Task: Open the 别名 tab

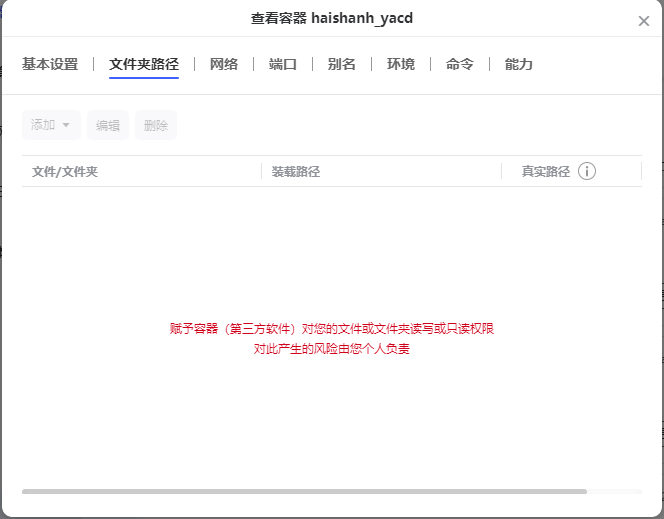Action: [342, 64]
